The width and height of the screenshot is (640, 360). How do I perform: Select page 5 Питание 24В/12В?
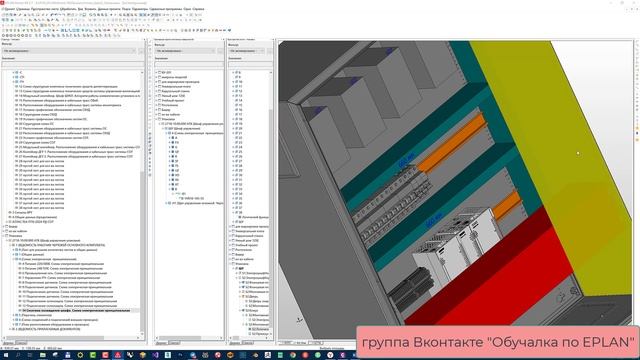click(61, 269)
